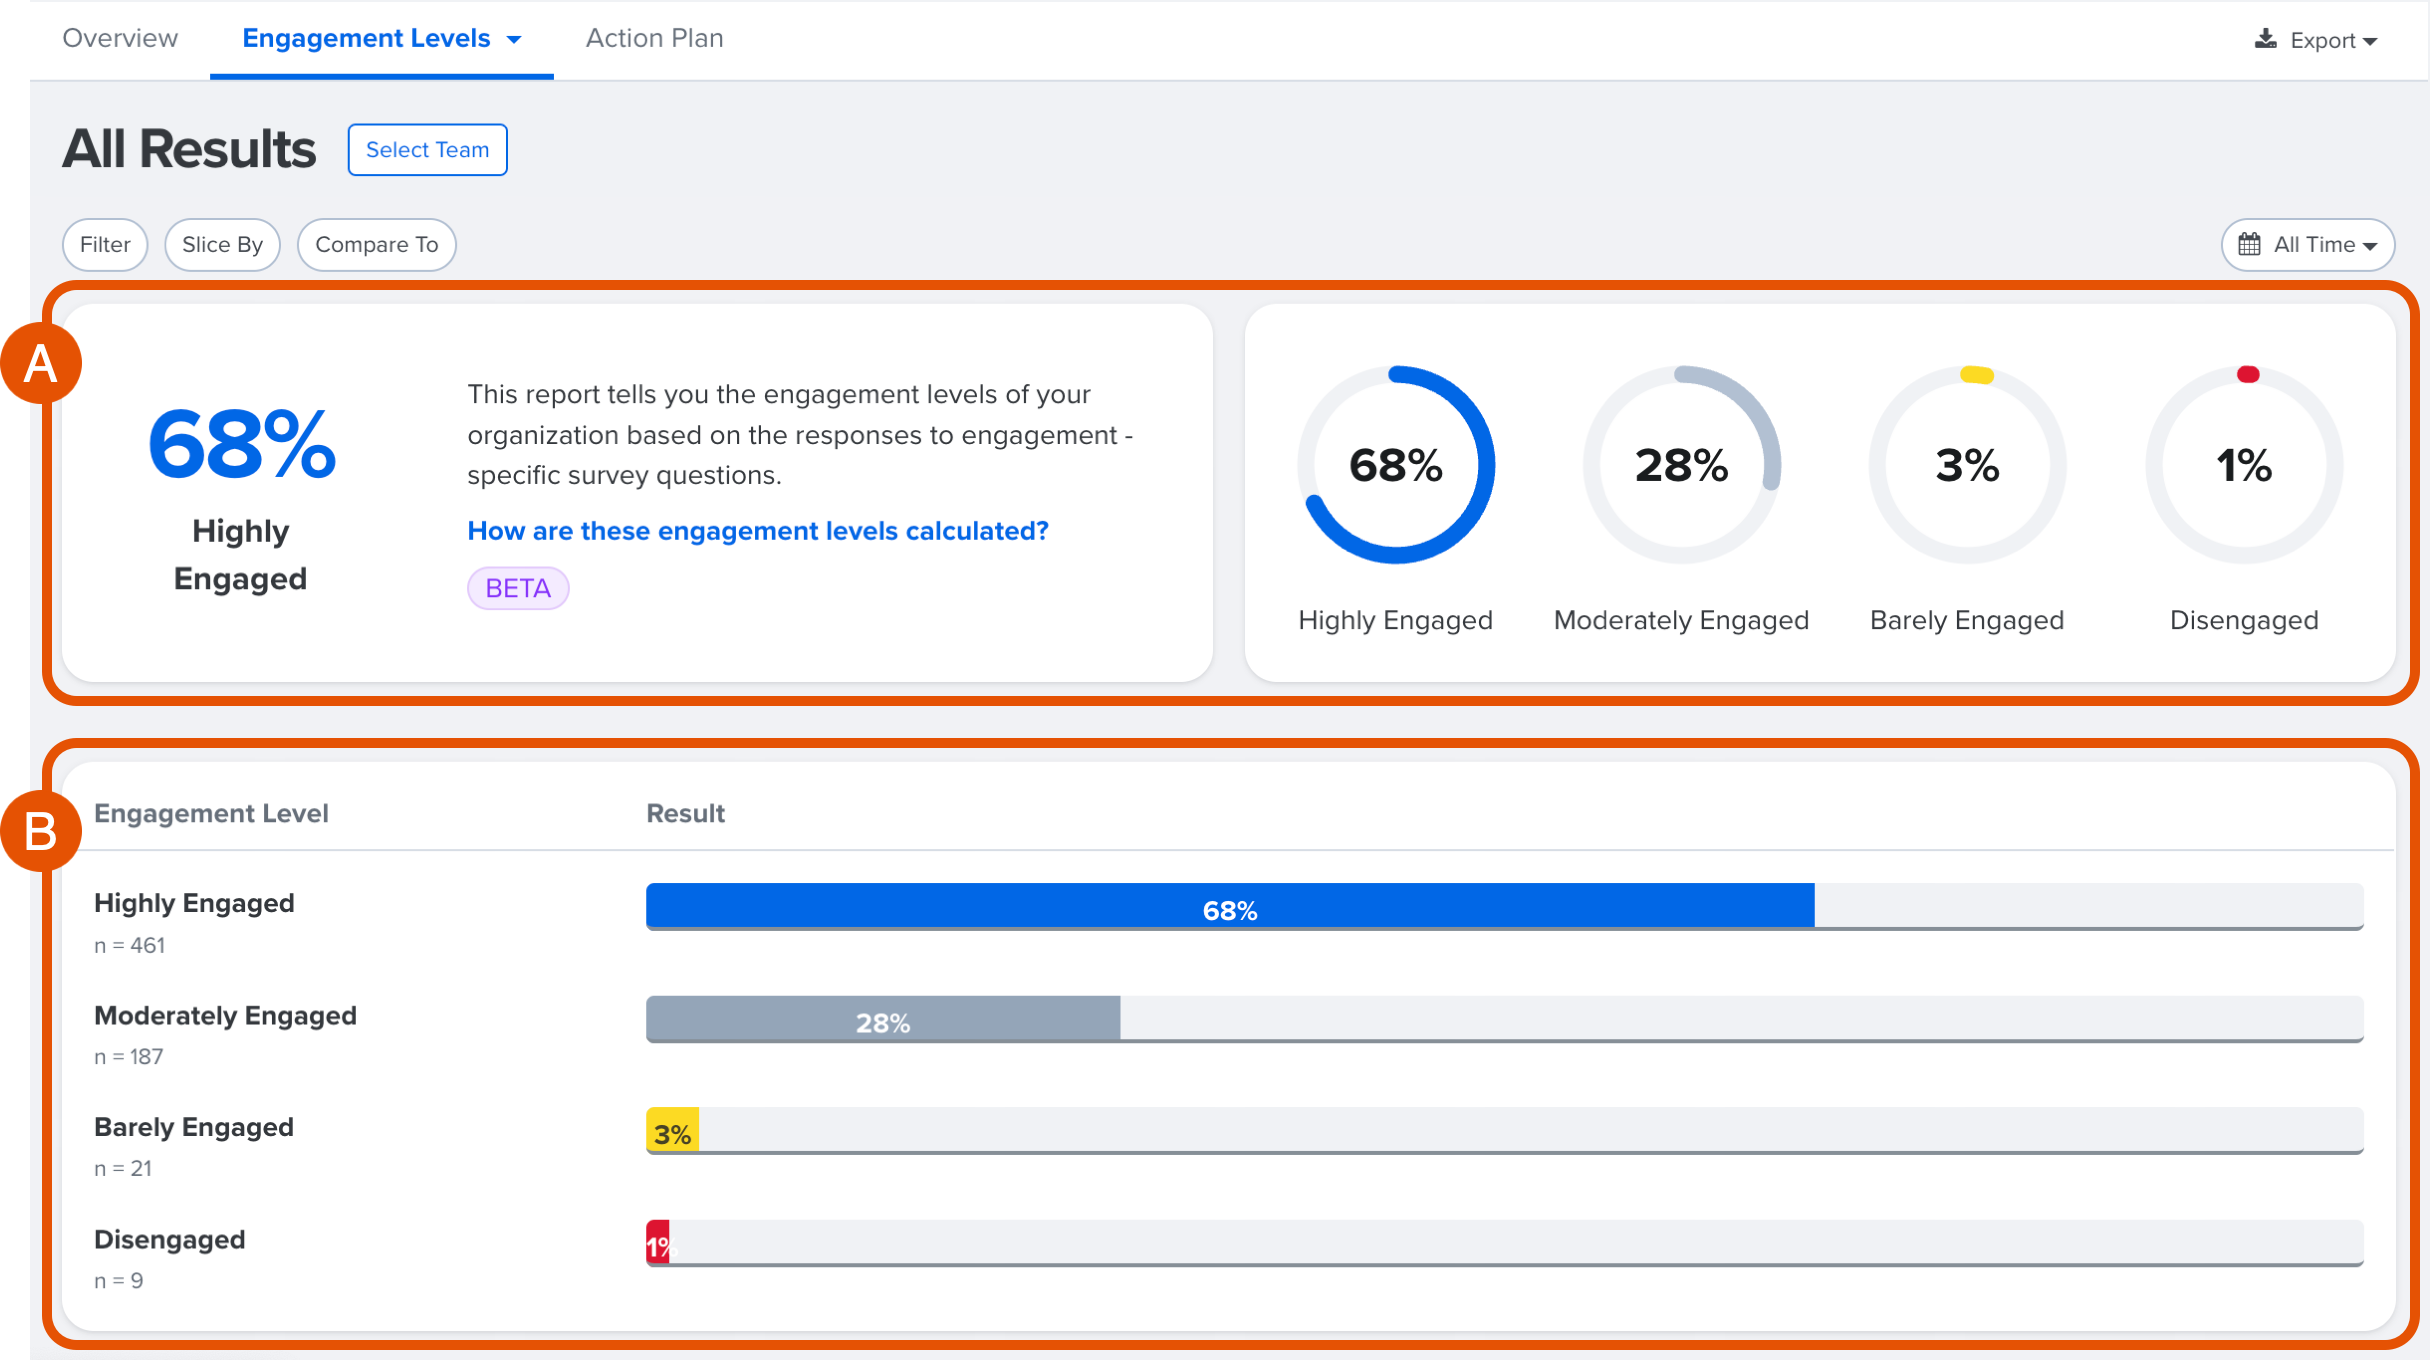Click the Slice By control

click(x=222, y=244)
